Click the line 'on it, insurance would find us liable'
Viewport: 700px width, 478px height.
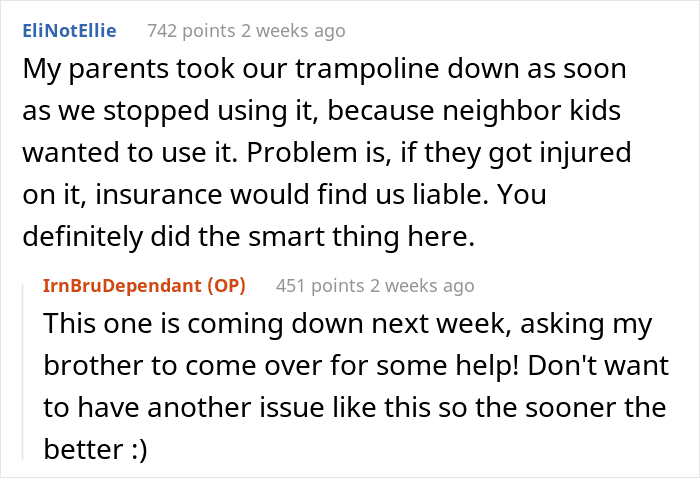(284, 195)
